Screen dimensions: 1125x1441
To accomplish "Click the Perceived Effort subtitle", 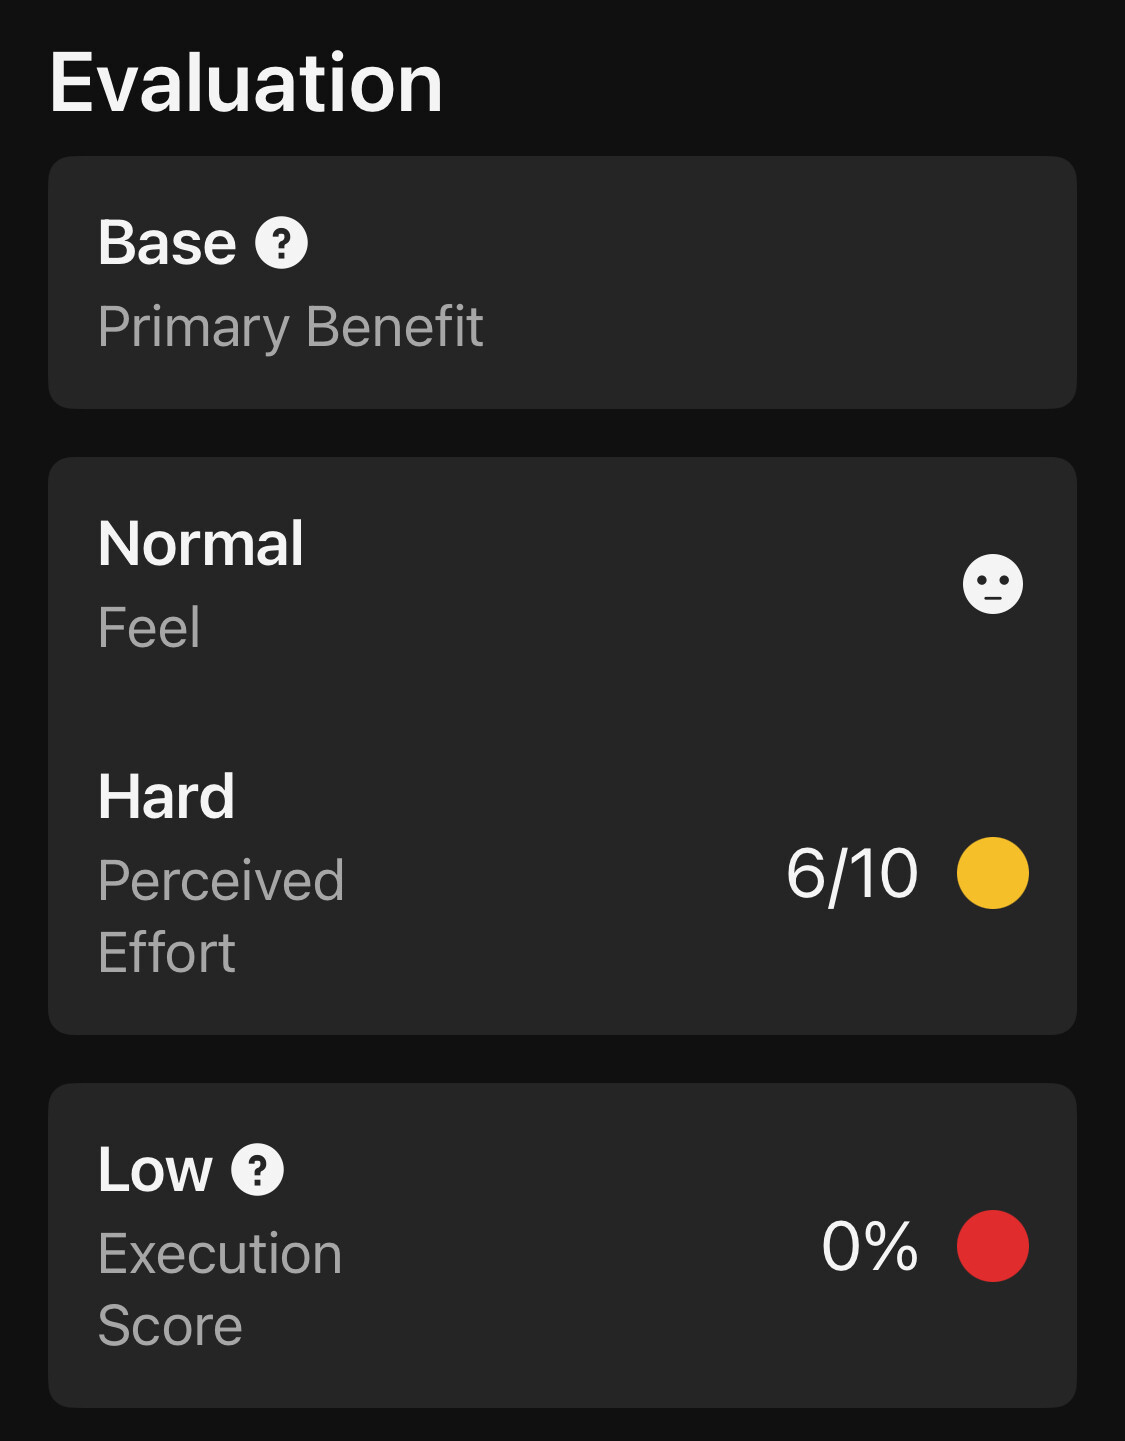I will [x=221, y=916].
